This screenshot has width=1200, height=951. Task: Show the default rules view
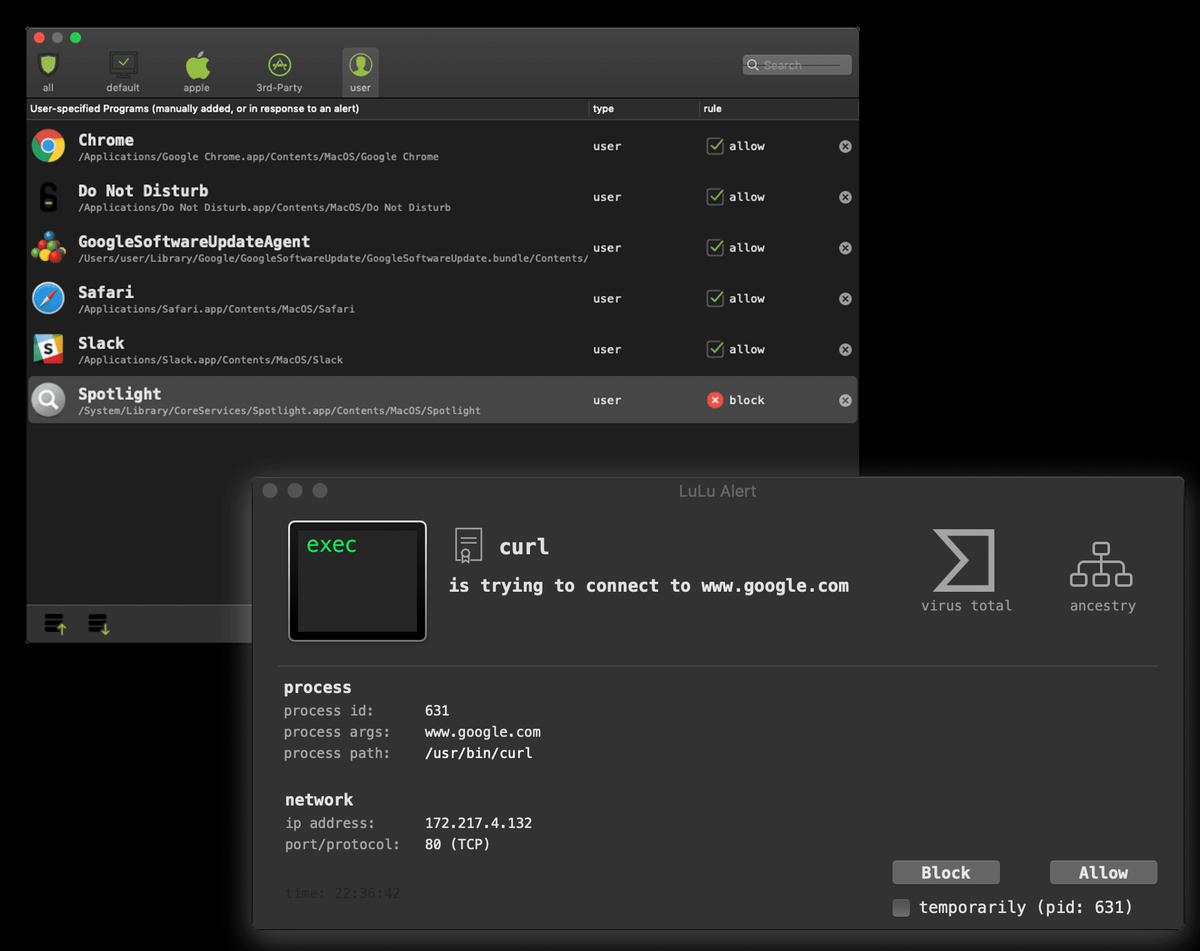[x=122, y=64]
